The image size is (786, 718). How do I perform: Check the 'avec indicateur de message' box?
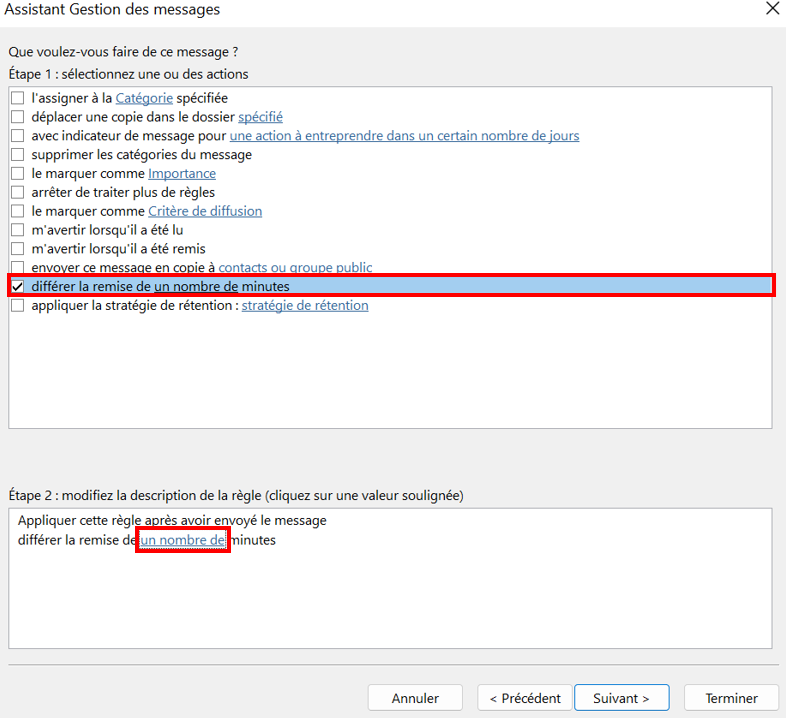(17, 136)
